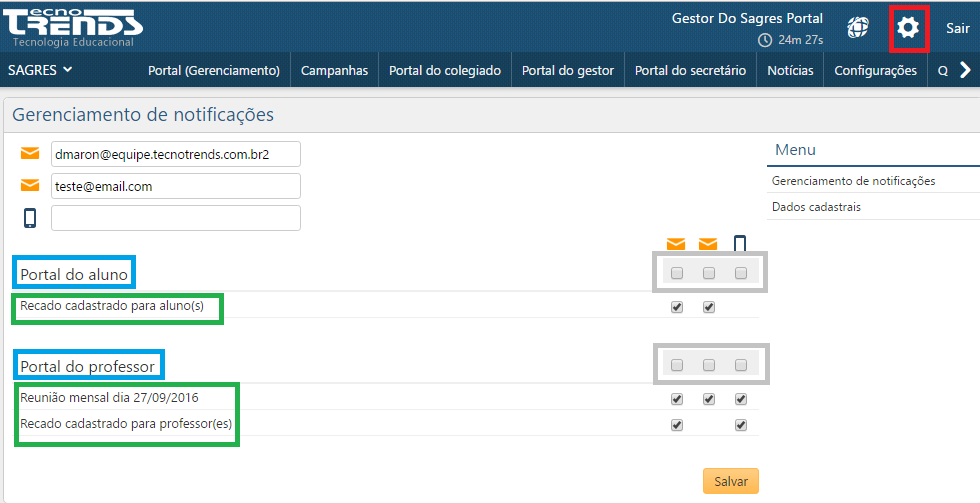Screen dimensions: 980x503
Task: Click the phone column header icon above checkboxes
Action: point(740,243)
